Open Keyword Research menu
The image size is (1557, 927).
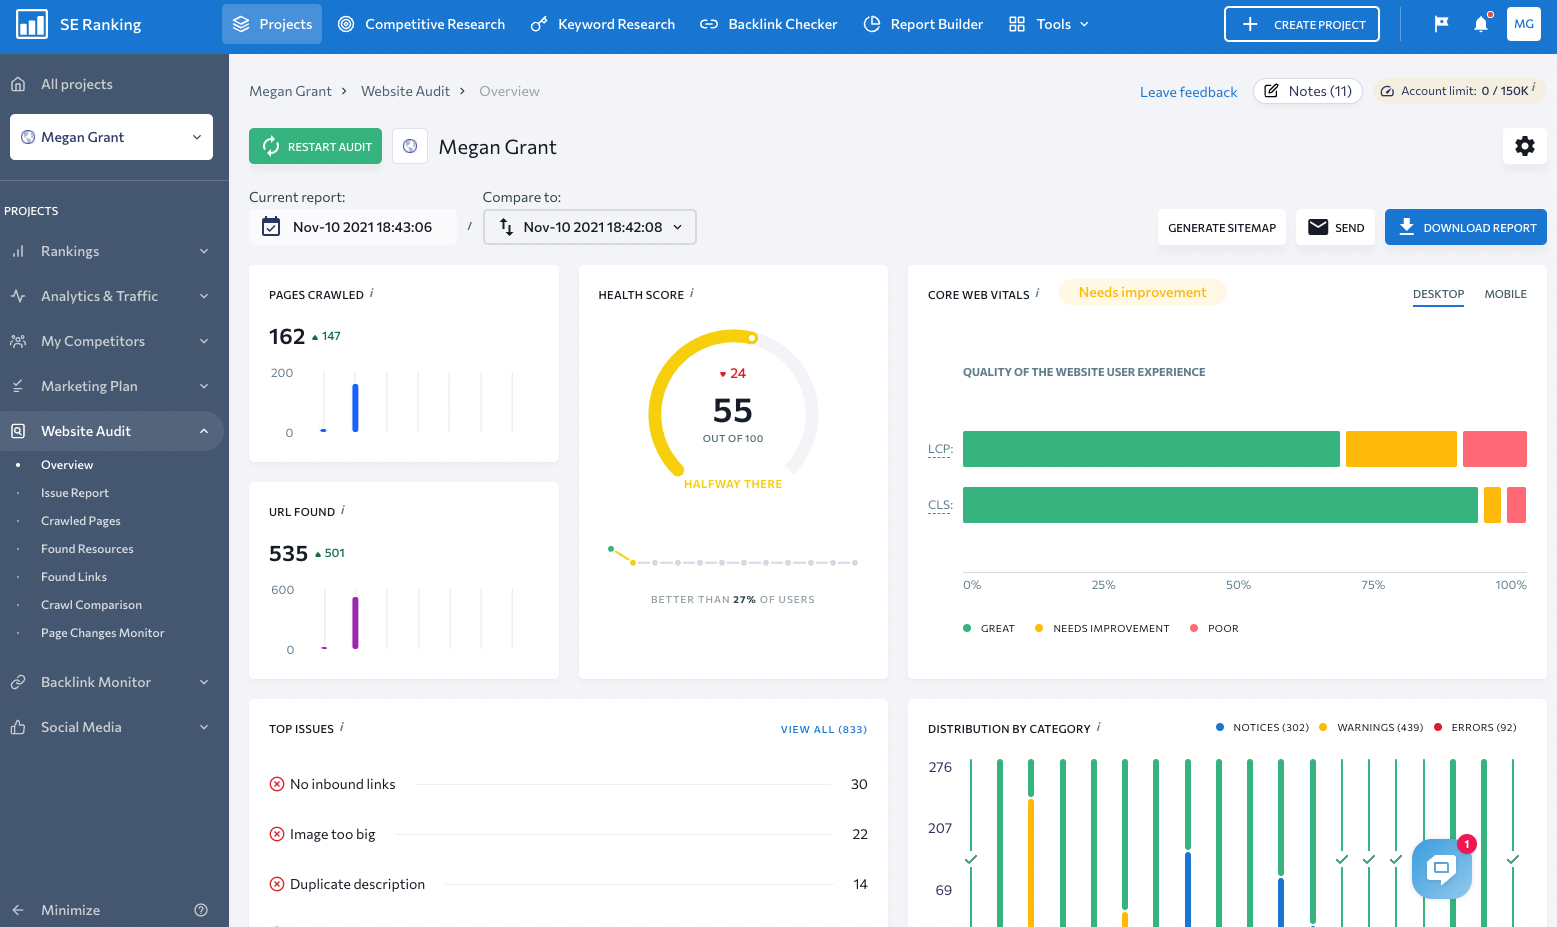pyautogui.click(x=602, y=24)
